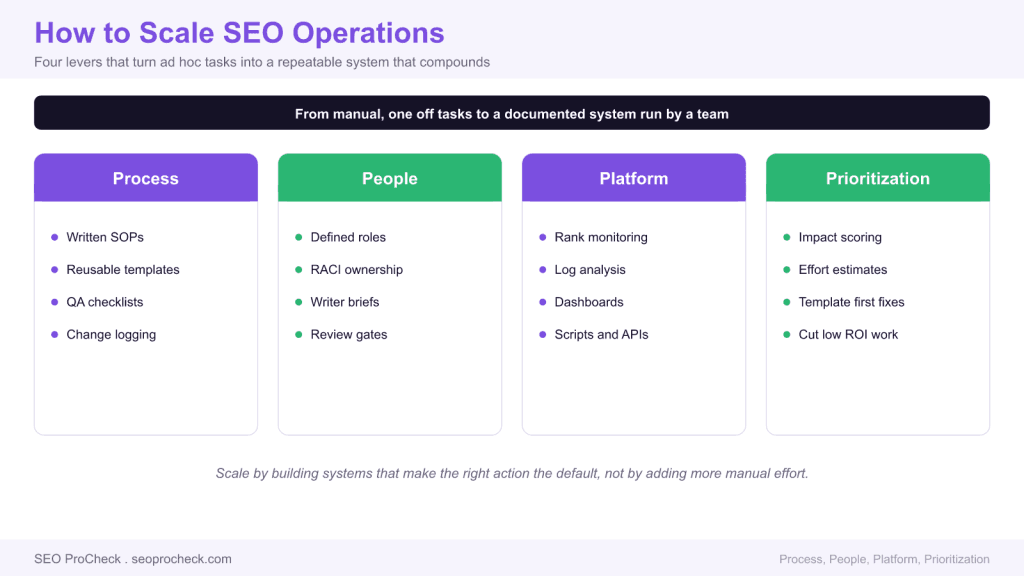1024x576 pixels.
Task: Select 'Review gates' item
Action: (x=349, y=334)
